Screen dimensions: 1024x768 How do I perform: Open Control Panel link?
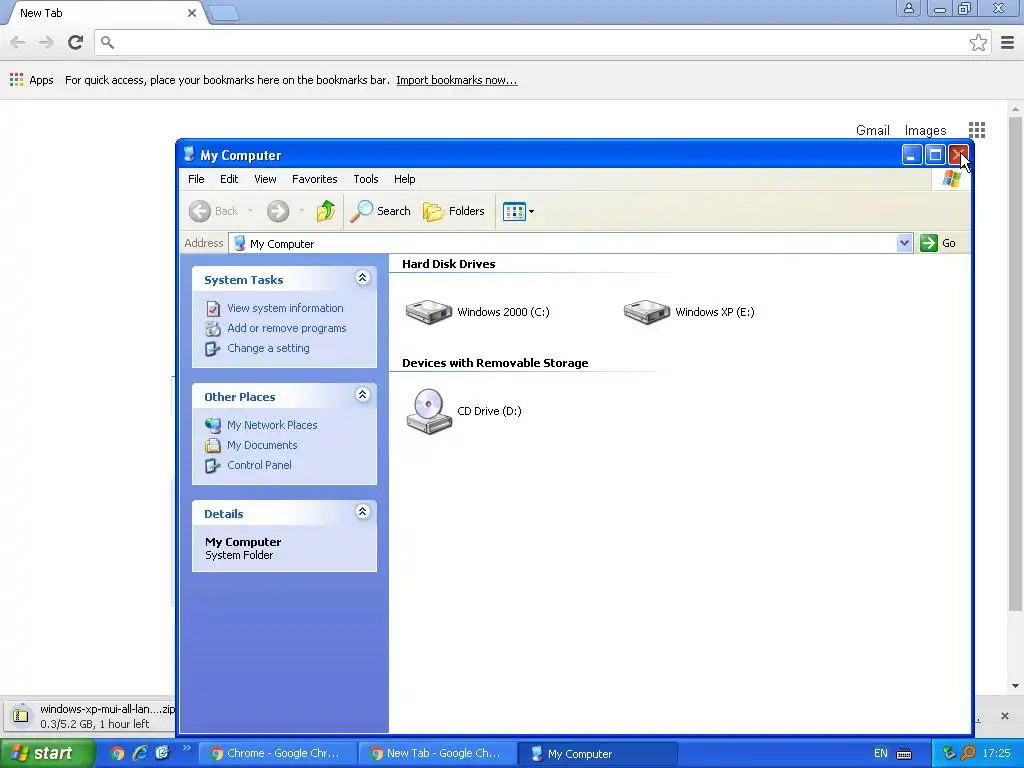[x=259, y=466]
